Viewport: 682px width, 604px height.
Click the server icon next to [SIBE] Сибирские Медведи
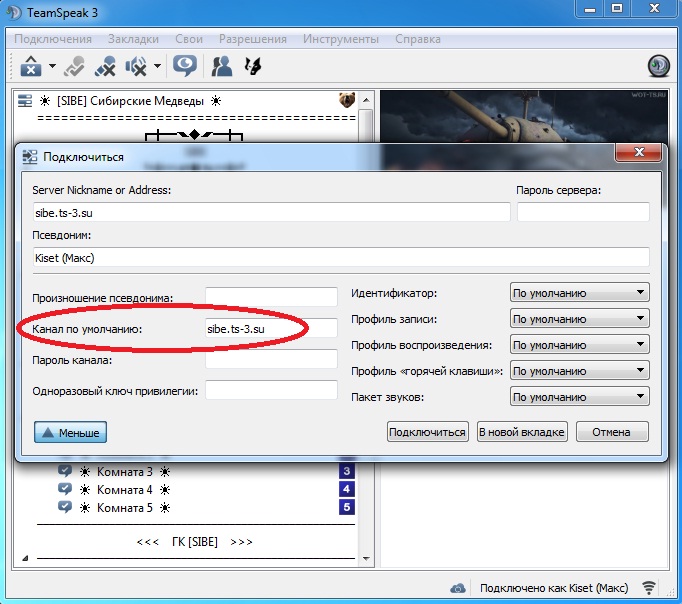click(25, 101)
